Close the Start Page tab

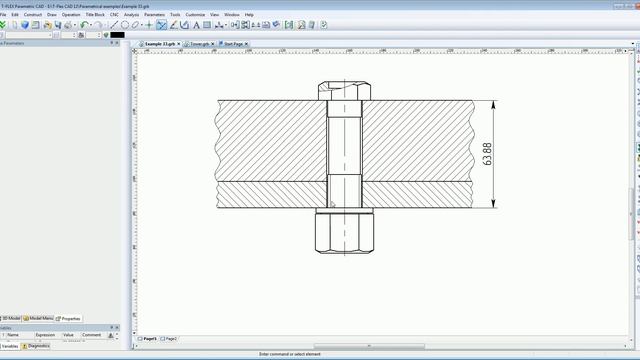(247, 44)
